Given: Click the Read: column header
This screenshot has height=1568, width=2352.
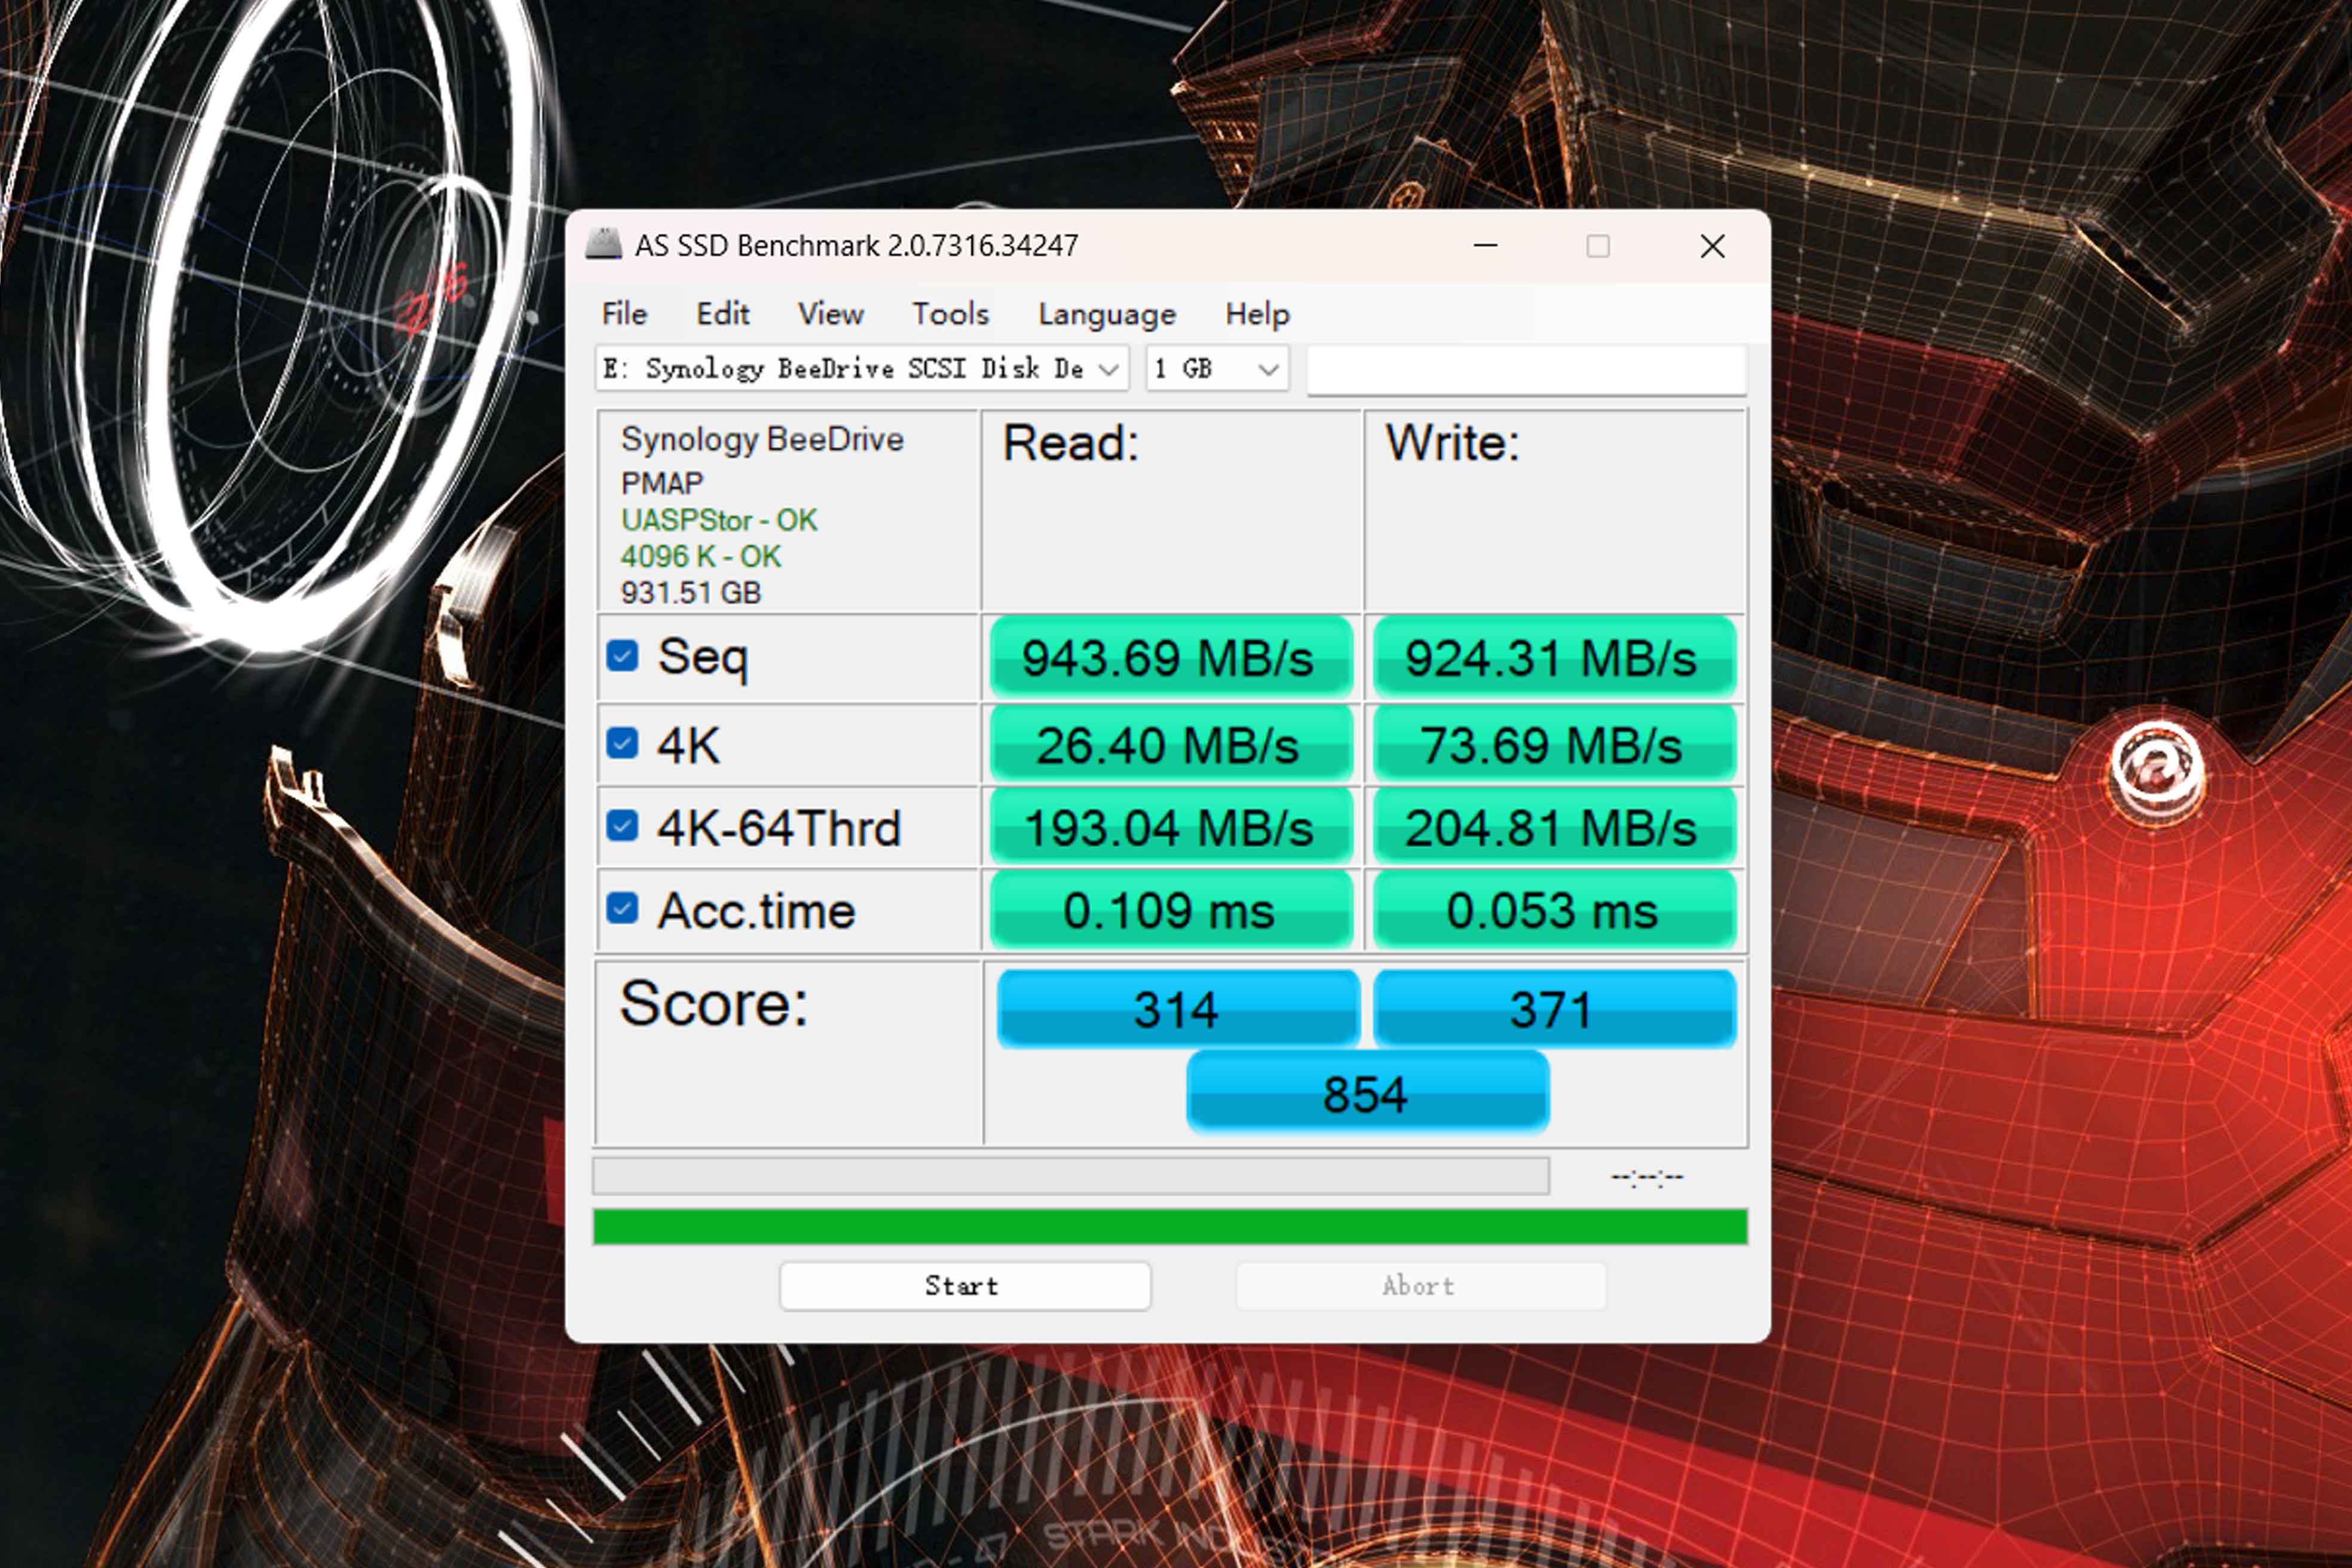Looking at the screenshot, I should [1071, 443].
